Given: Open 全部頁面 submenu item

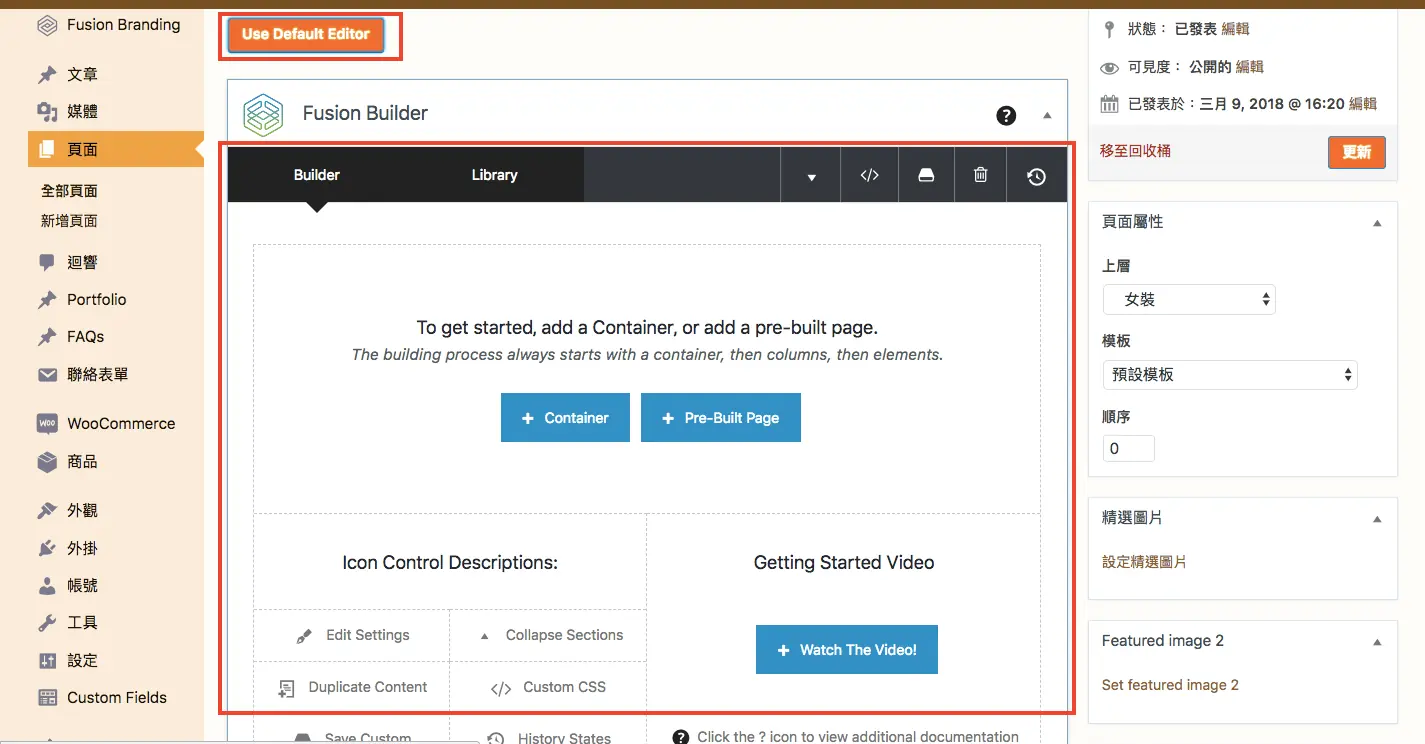Looking at the screenshot, I should [x=69, y=191].
